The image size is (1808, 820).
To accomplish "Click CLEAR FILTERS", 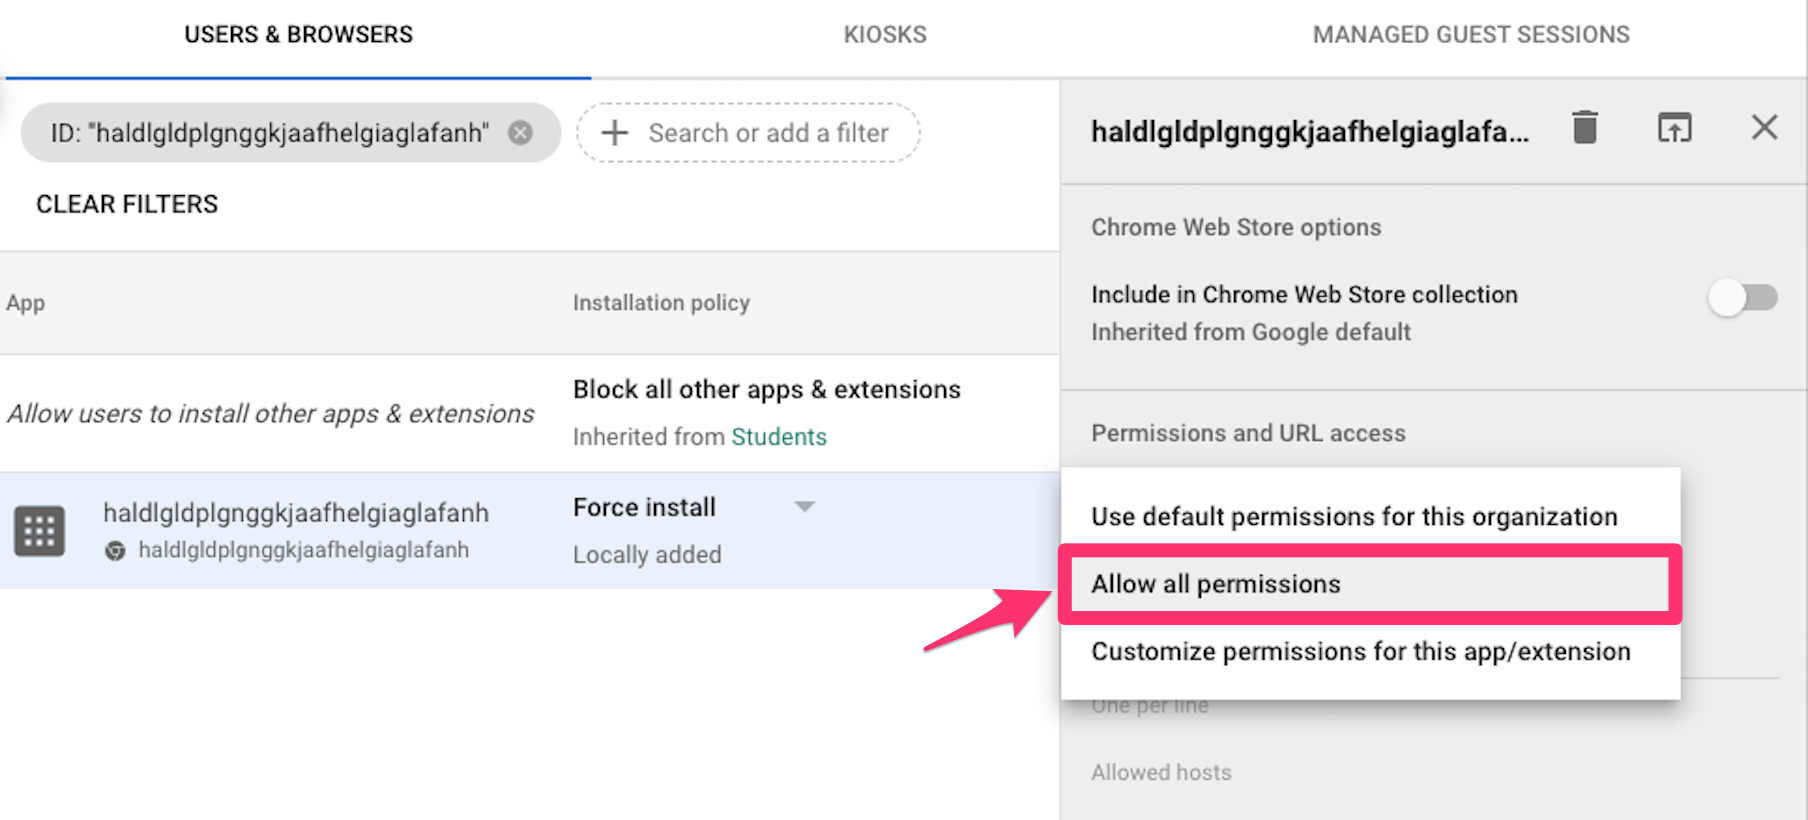I will (x=127, y=204).
